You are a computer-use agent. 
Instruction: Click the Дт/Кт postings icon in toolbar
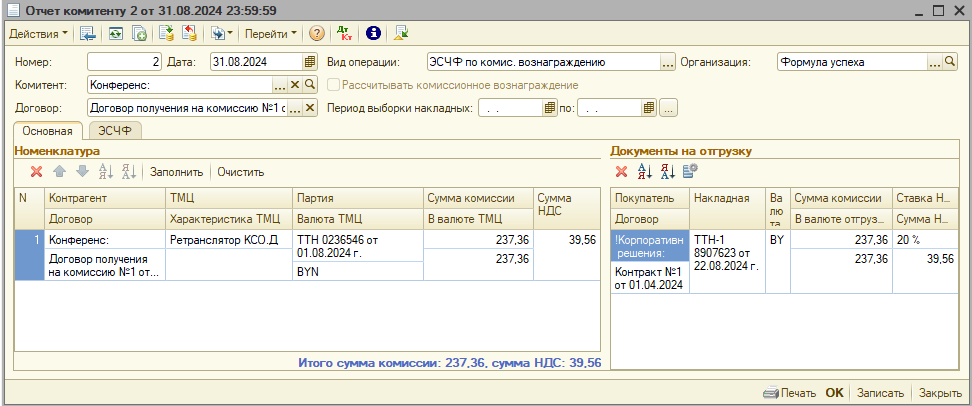point(345,33)
